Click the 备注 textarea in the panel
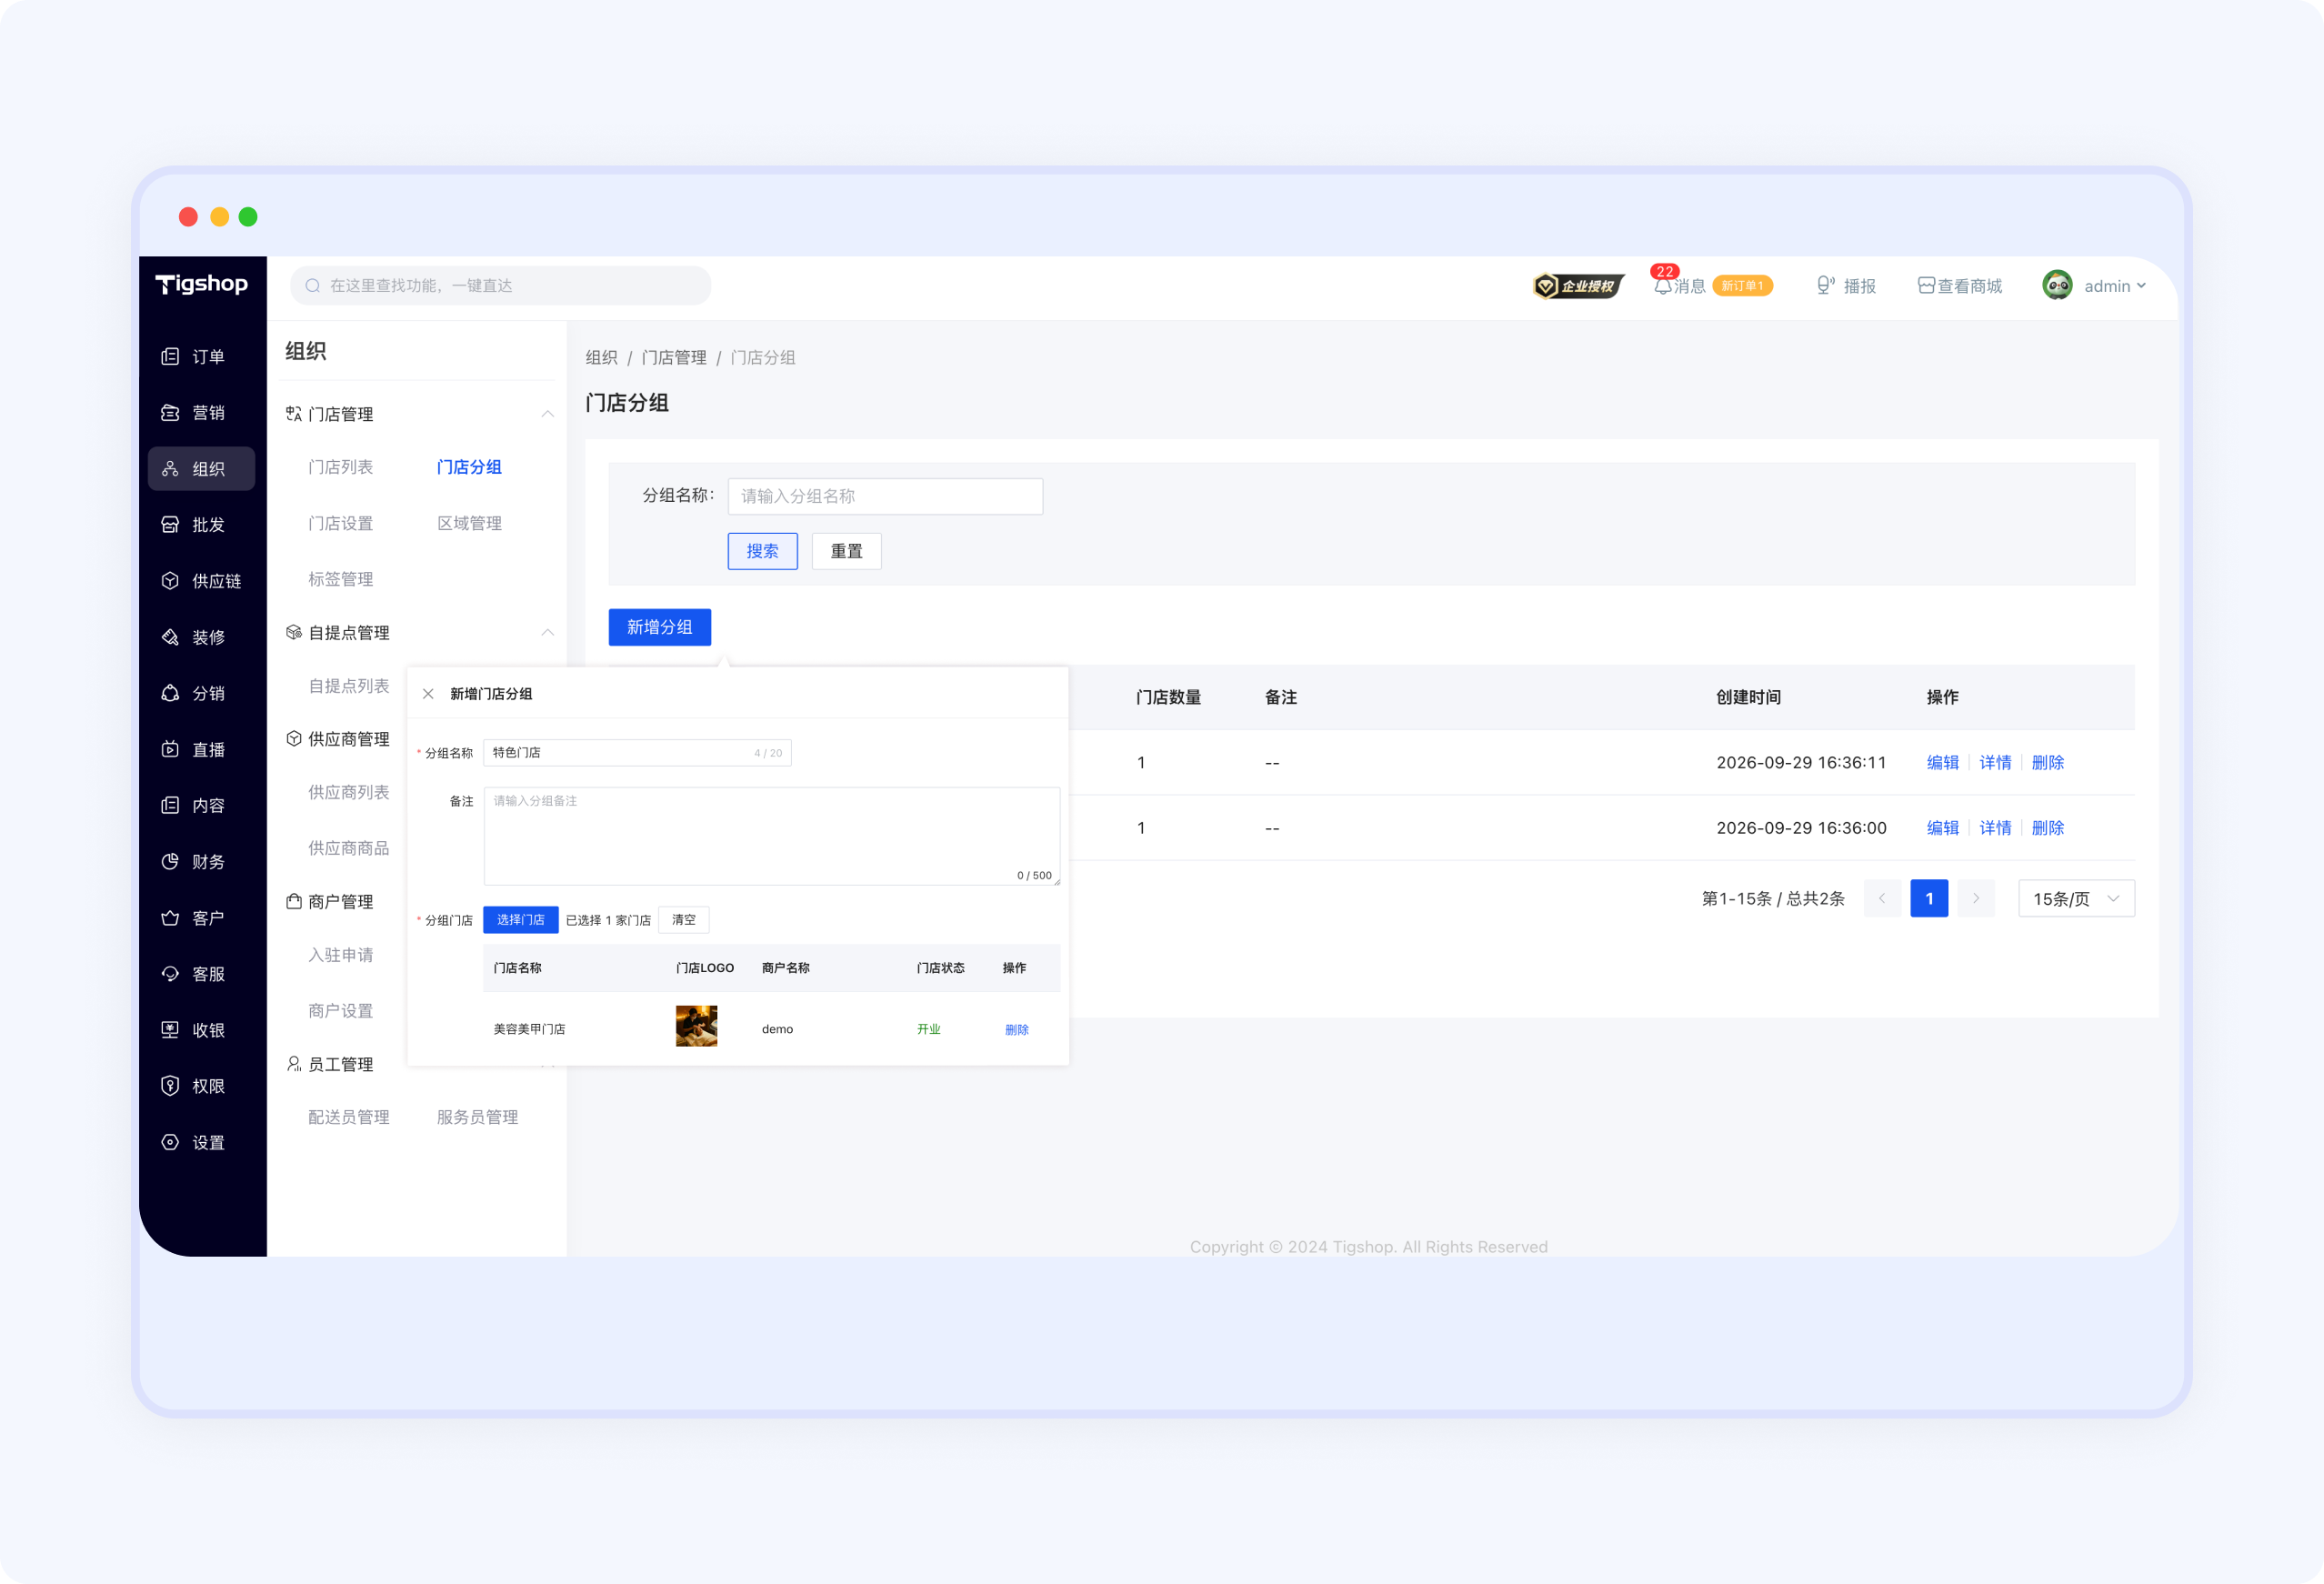2324x1584 pixels. tap(772, 836)
